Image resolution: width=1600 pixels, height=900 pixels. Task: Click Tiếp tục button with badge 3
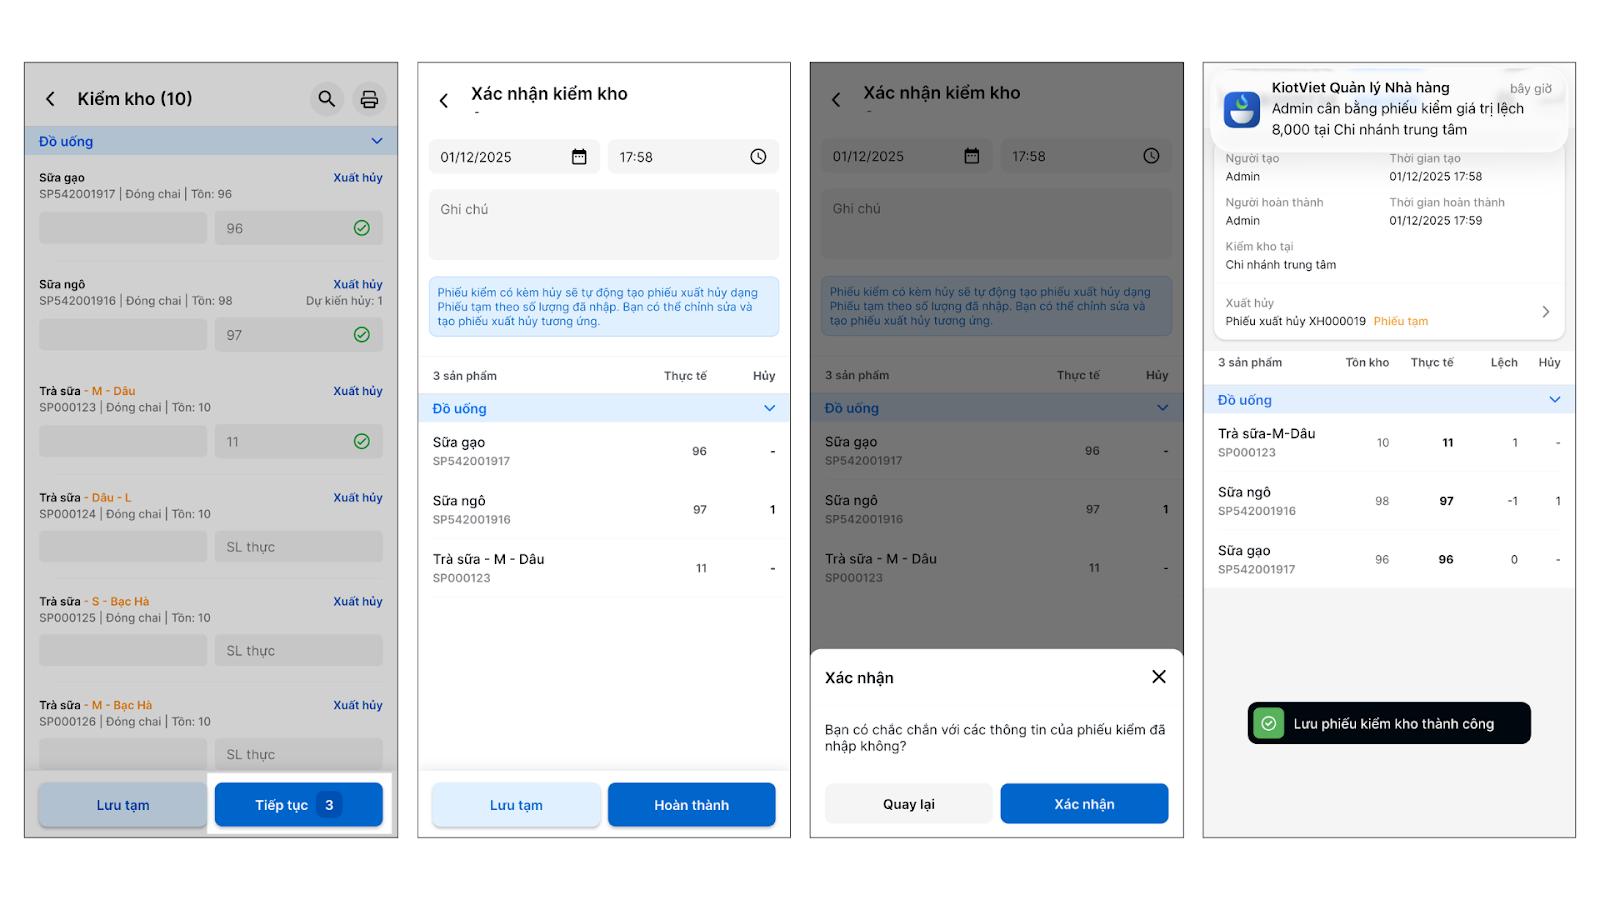(299, 805)
